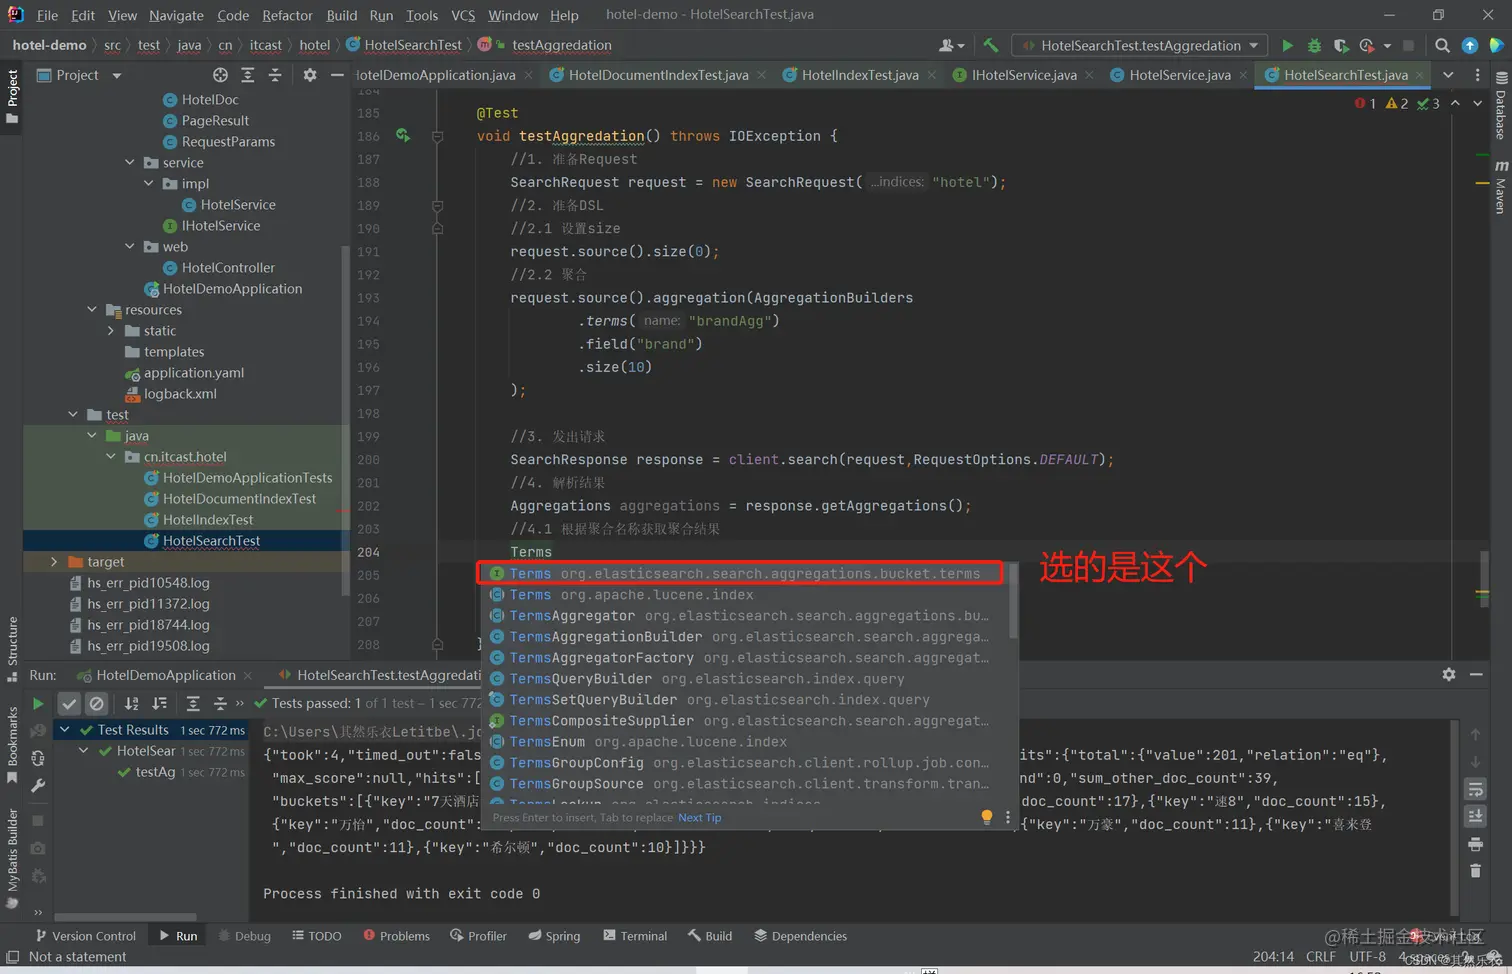The height and width of the screenshot is (974, 1512).
Task: Sort test results alphabetically
Action: 131,704
